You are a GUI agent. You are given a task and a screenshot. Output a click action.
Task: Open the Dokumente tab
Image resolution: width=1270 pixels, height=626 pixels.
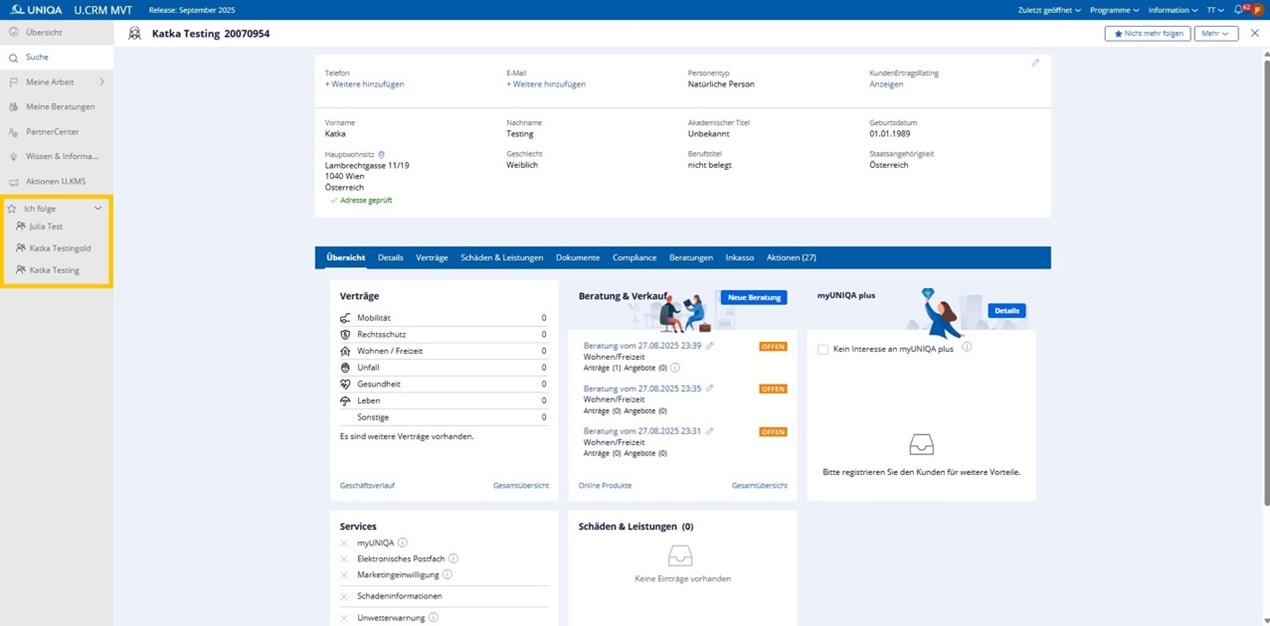[x=578, y=257]
